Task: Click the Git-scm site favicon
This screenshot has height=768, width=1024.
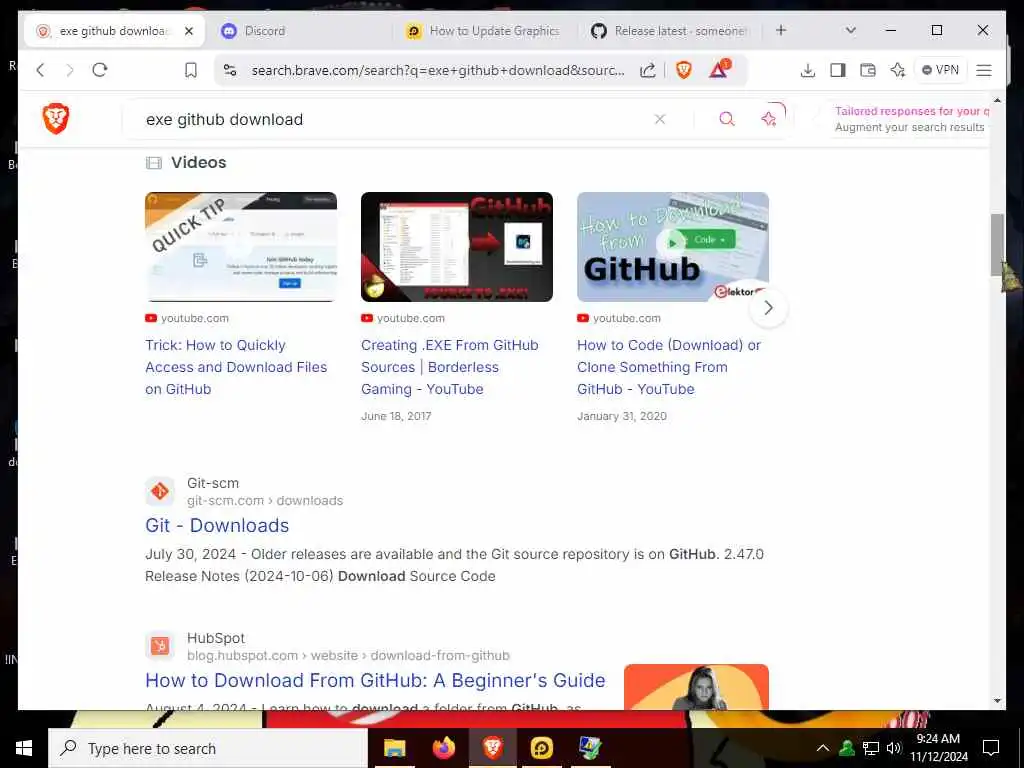Action: [x=160, y=491]
